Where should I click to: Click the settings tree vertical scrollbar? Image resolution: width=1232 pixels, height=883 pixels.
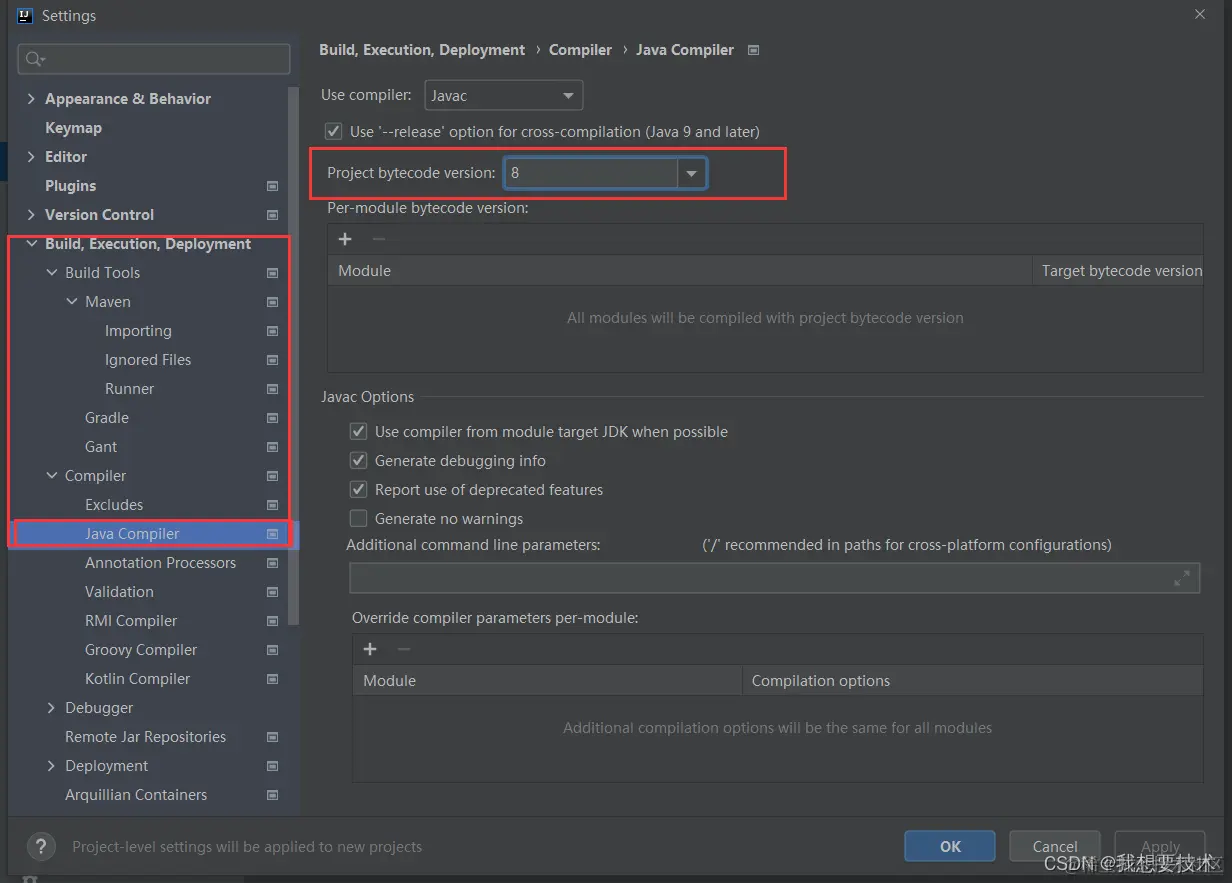coord(293,355)
